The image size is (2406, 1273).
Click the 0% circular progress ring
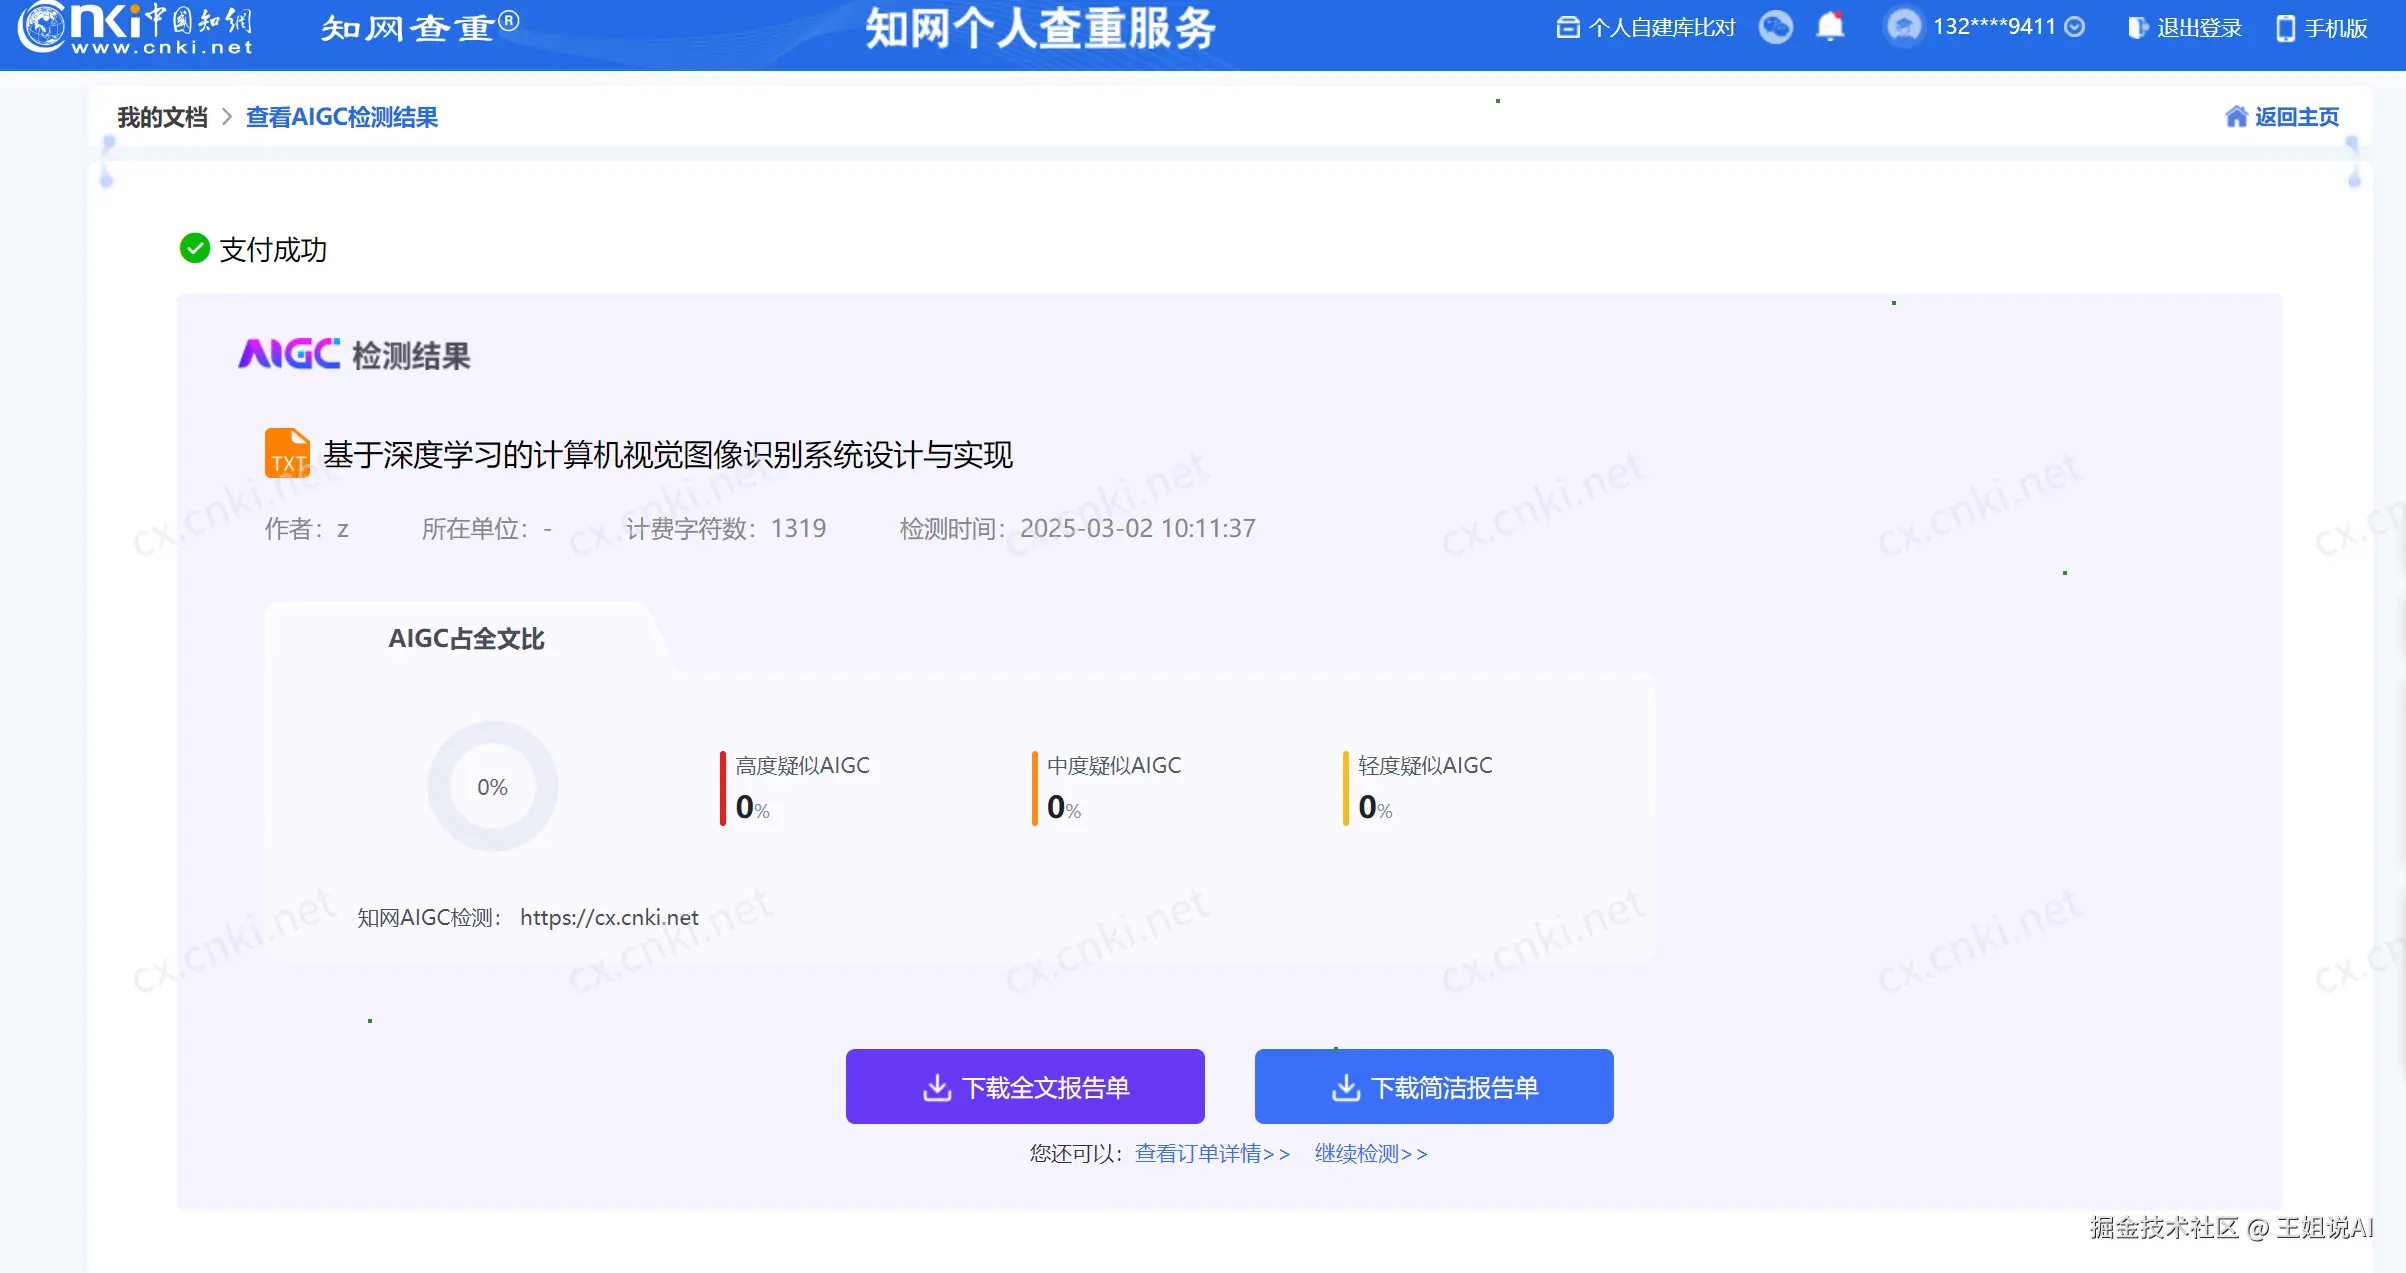[x=492, y=786]
